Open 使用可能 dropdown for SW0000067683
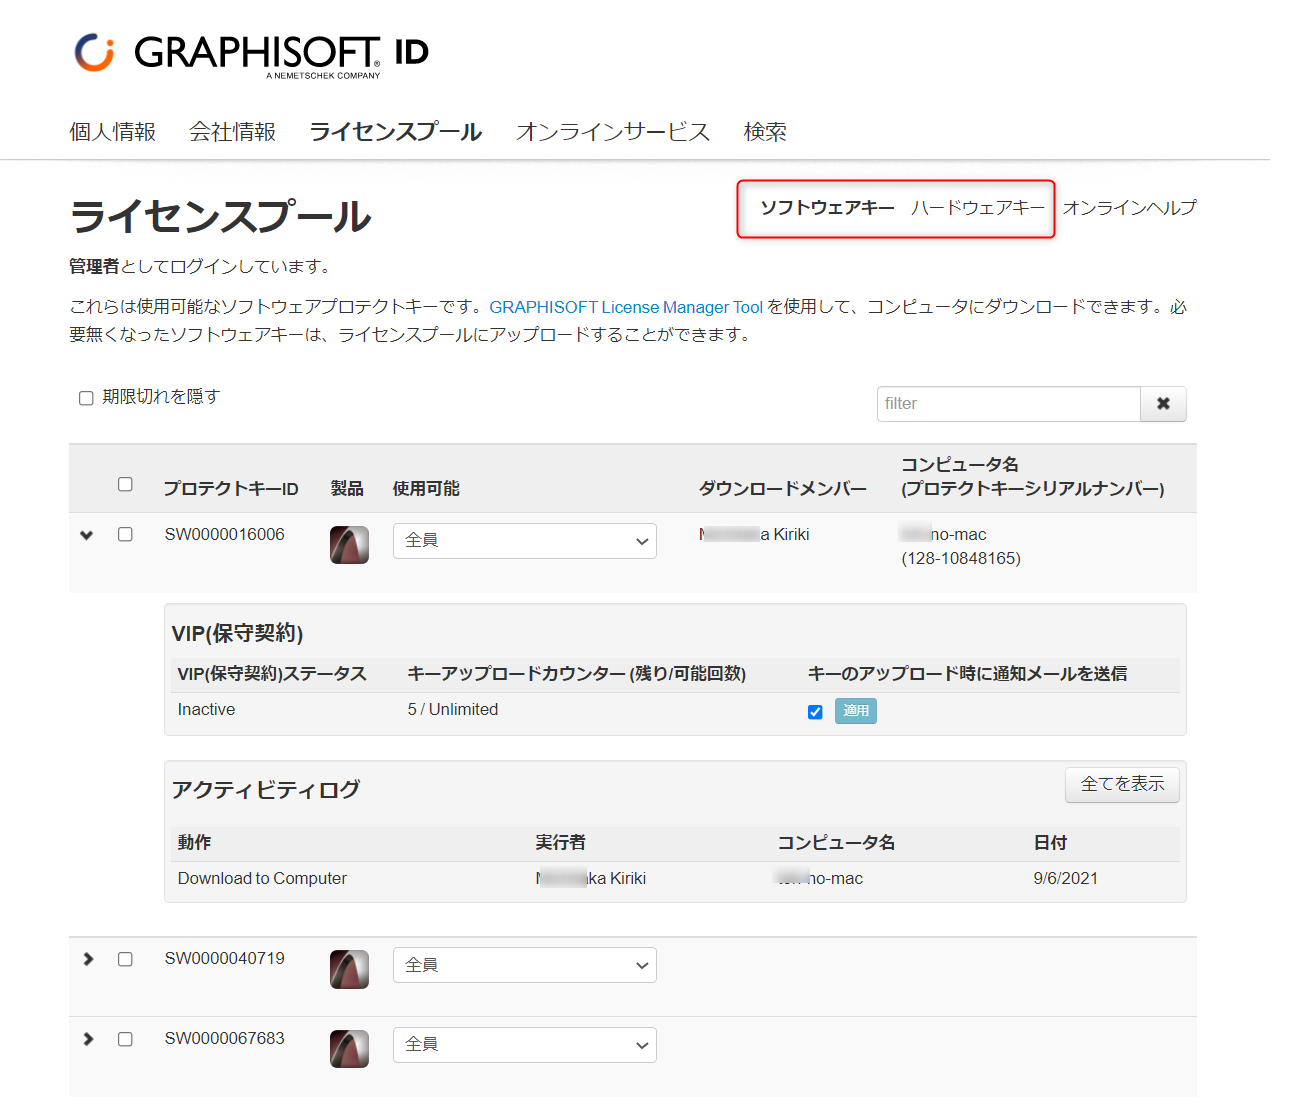The width and height of the screenshot is (1307, 1118). click(x=524, y=1044)
